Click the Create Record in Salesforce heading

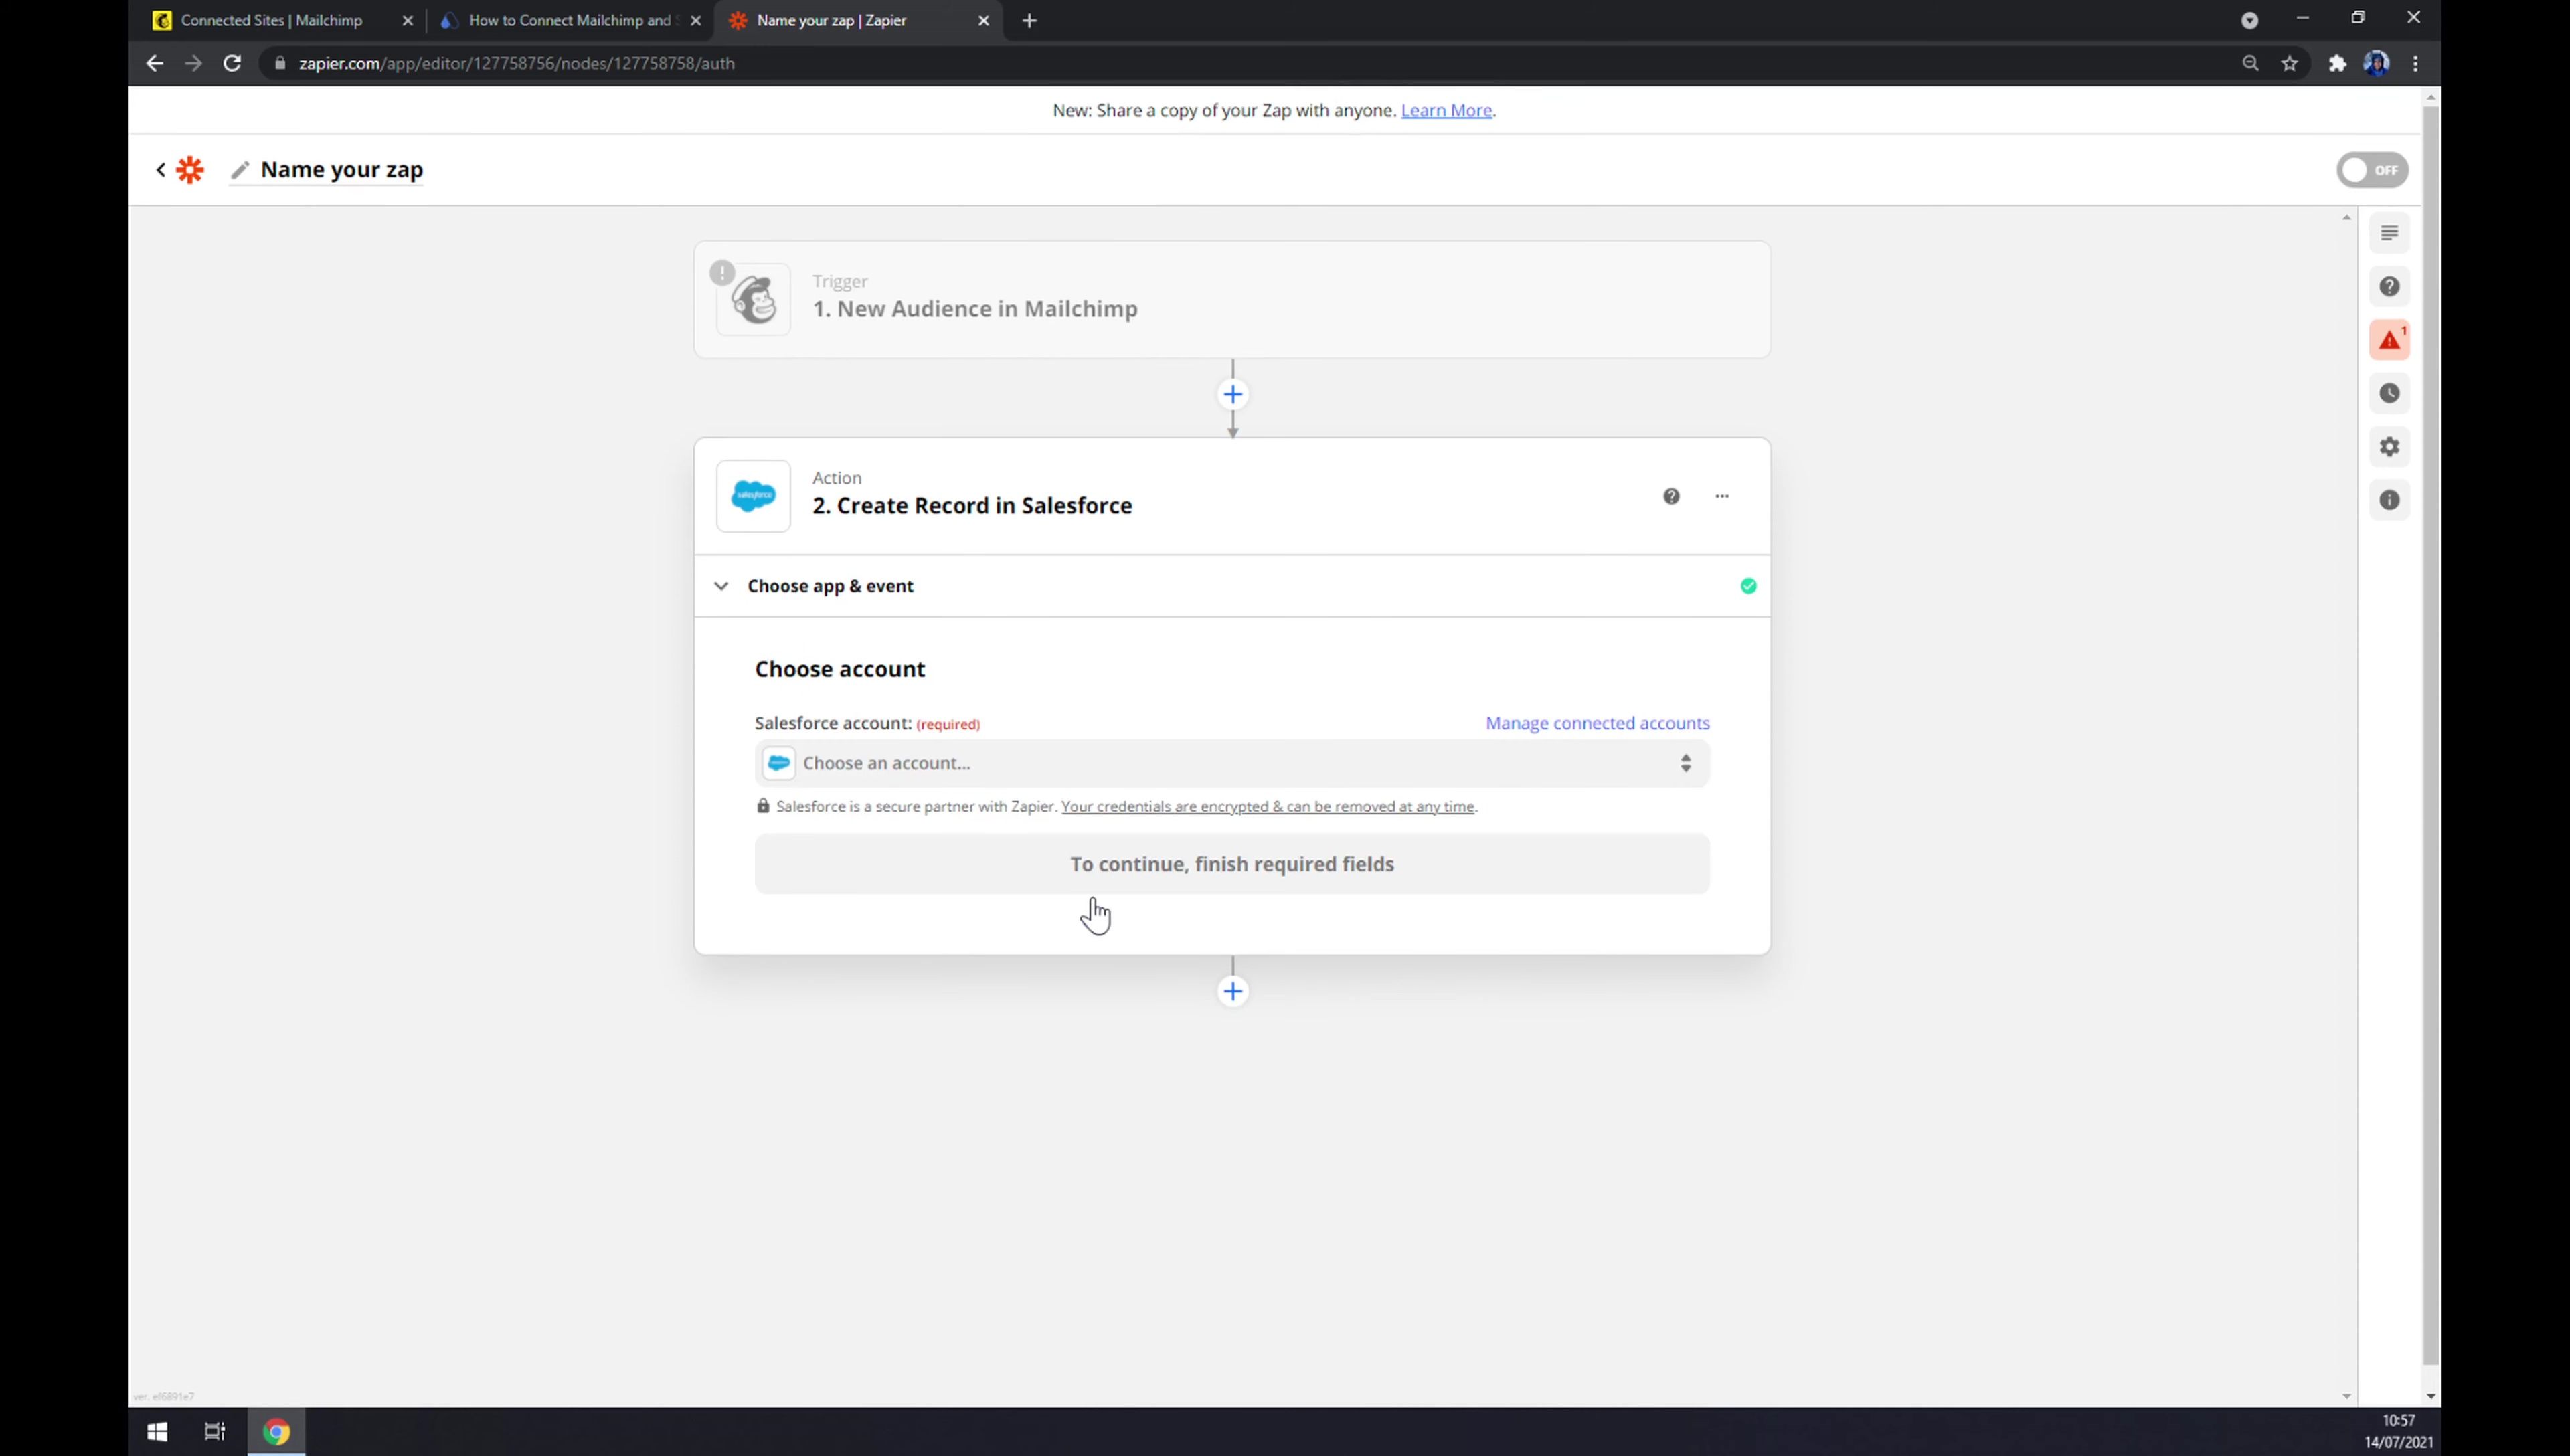(972, 506)
